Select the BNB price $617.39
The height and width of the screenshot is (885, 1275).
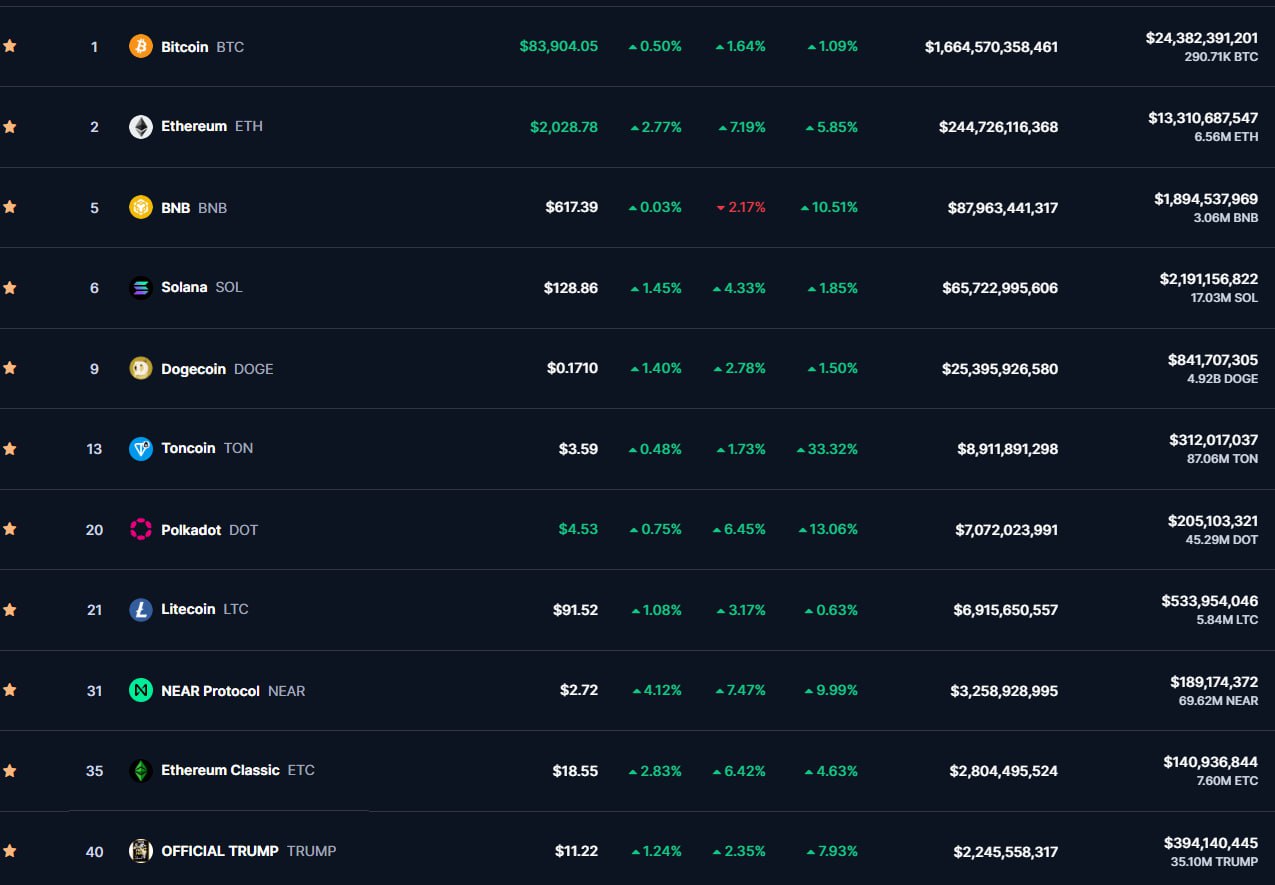[572, 207]
